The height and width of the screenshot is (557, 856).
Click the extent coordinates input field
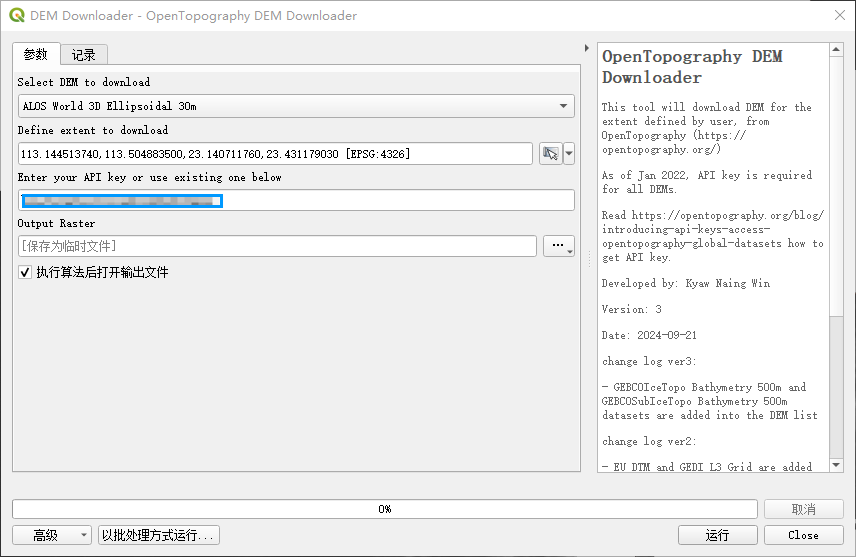[275, 153]
